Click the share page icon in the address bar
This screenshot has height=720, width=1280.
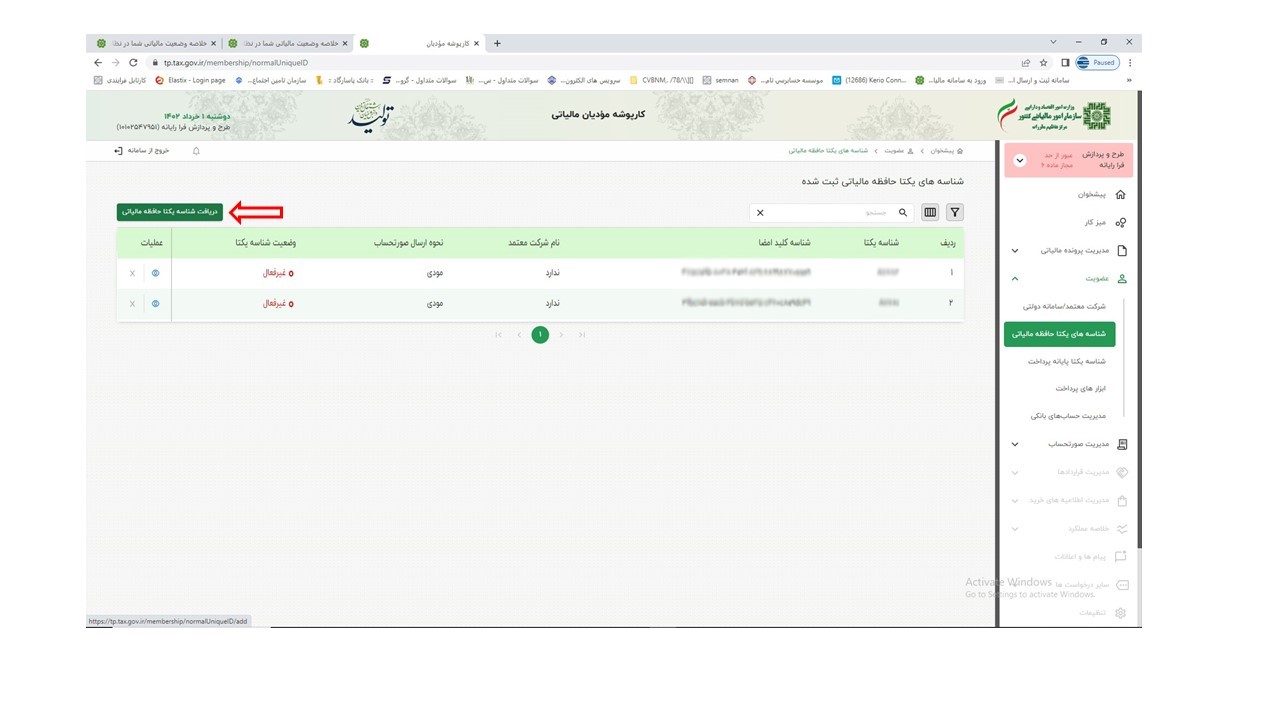click(x=1026, y=62)
